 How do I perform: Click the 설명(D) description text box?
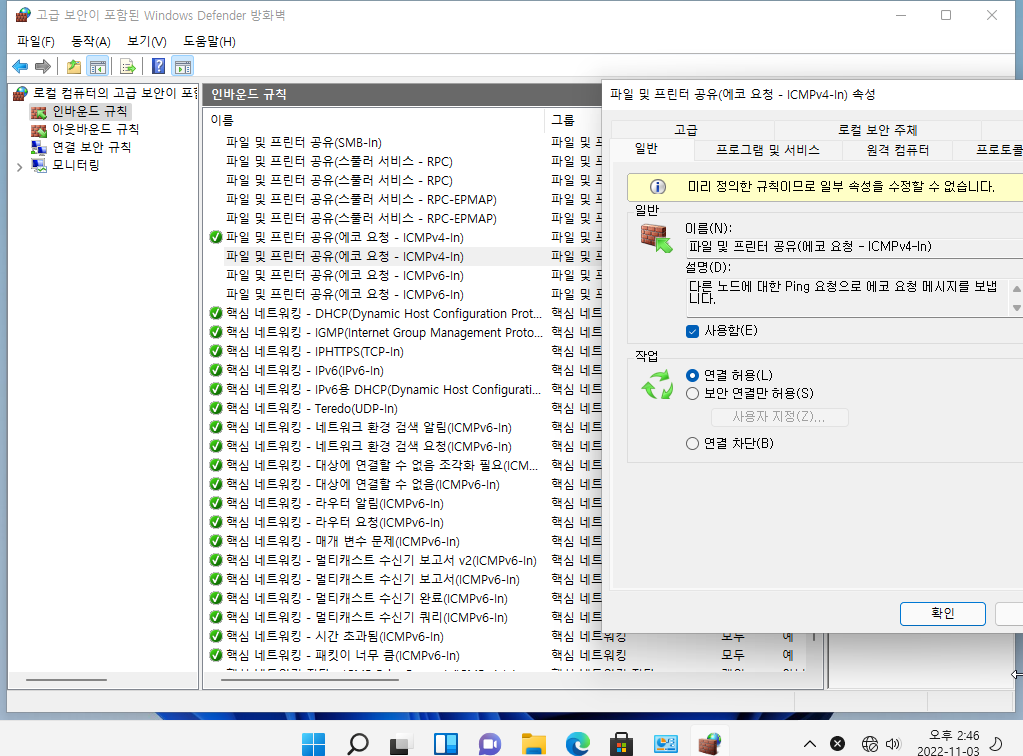848,297
